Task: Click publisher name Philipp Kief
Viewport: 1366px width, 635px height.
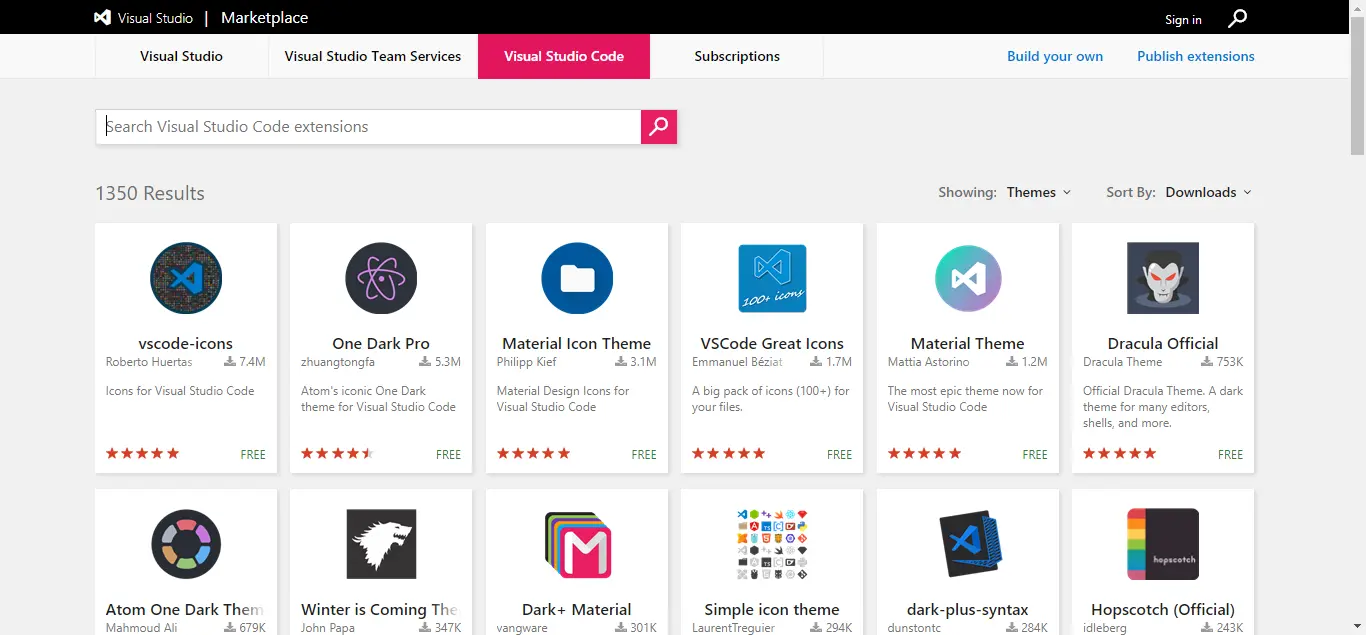Action: tap(527, 362)
